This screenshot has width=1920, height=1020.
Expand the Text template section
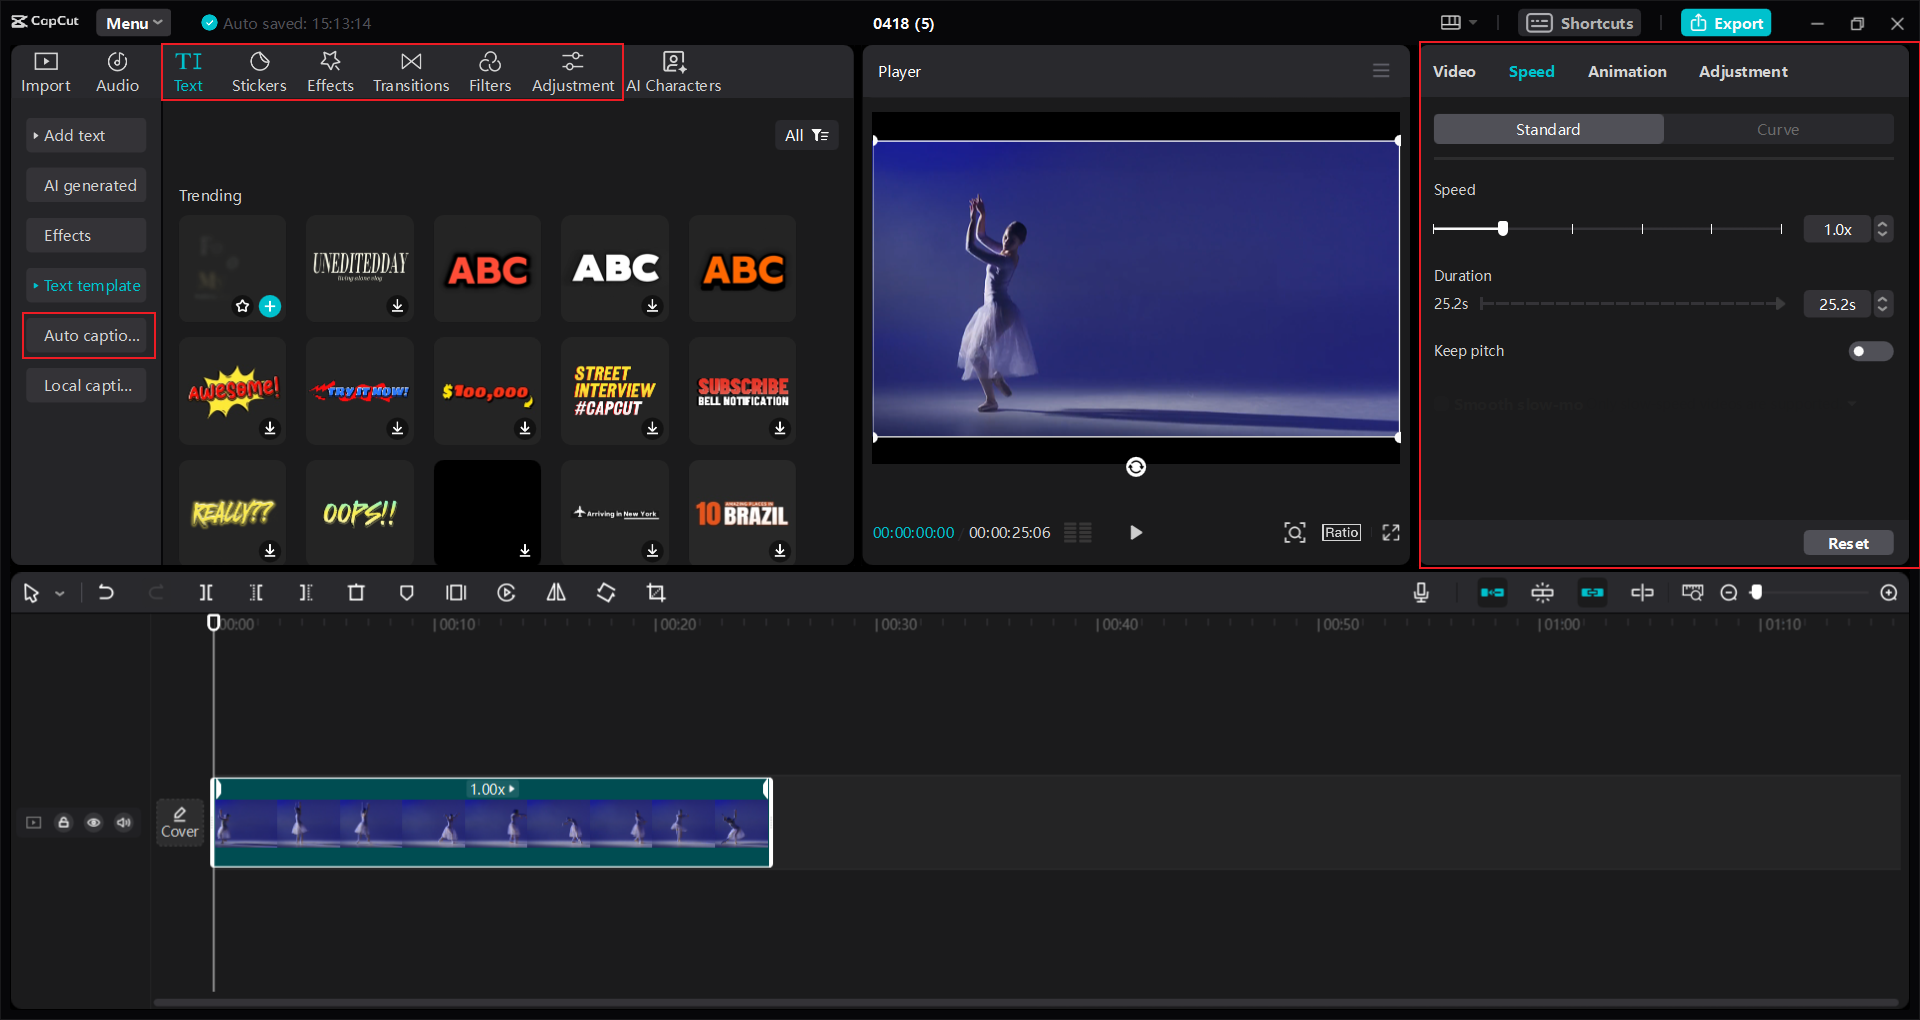click(86, 285)
